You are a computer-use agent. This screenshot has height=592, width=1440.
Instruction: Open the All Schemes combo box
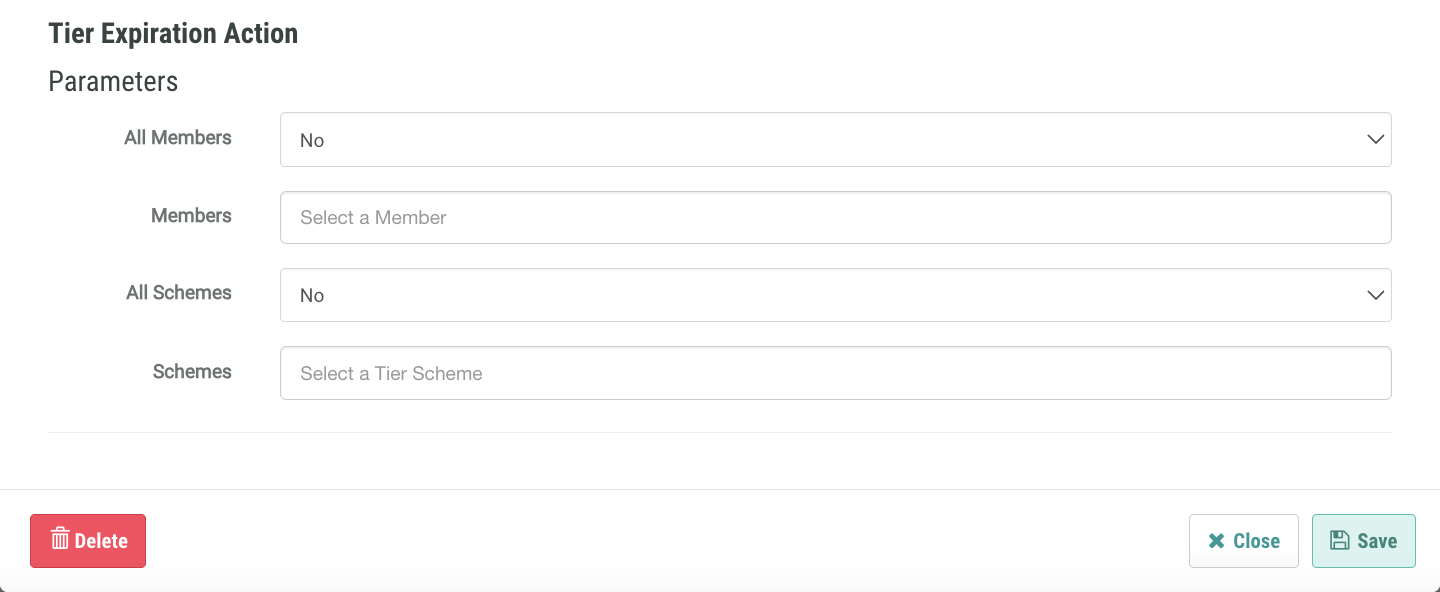pyautogui.click(x=835, y=295)
